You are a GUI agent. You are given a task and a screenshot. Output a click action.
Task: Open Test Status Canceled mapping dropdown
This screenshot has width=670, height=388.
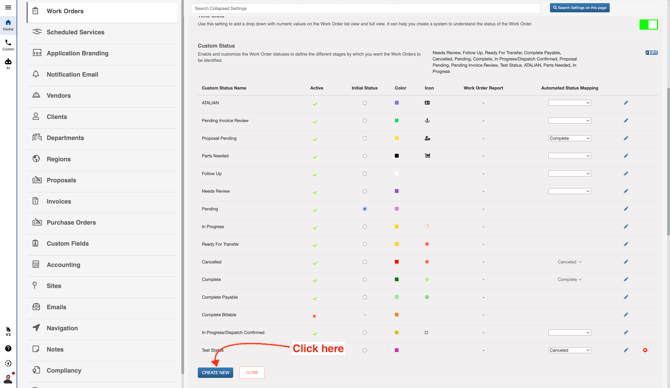[x=570, y=350]
